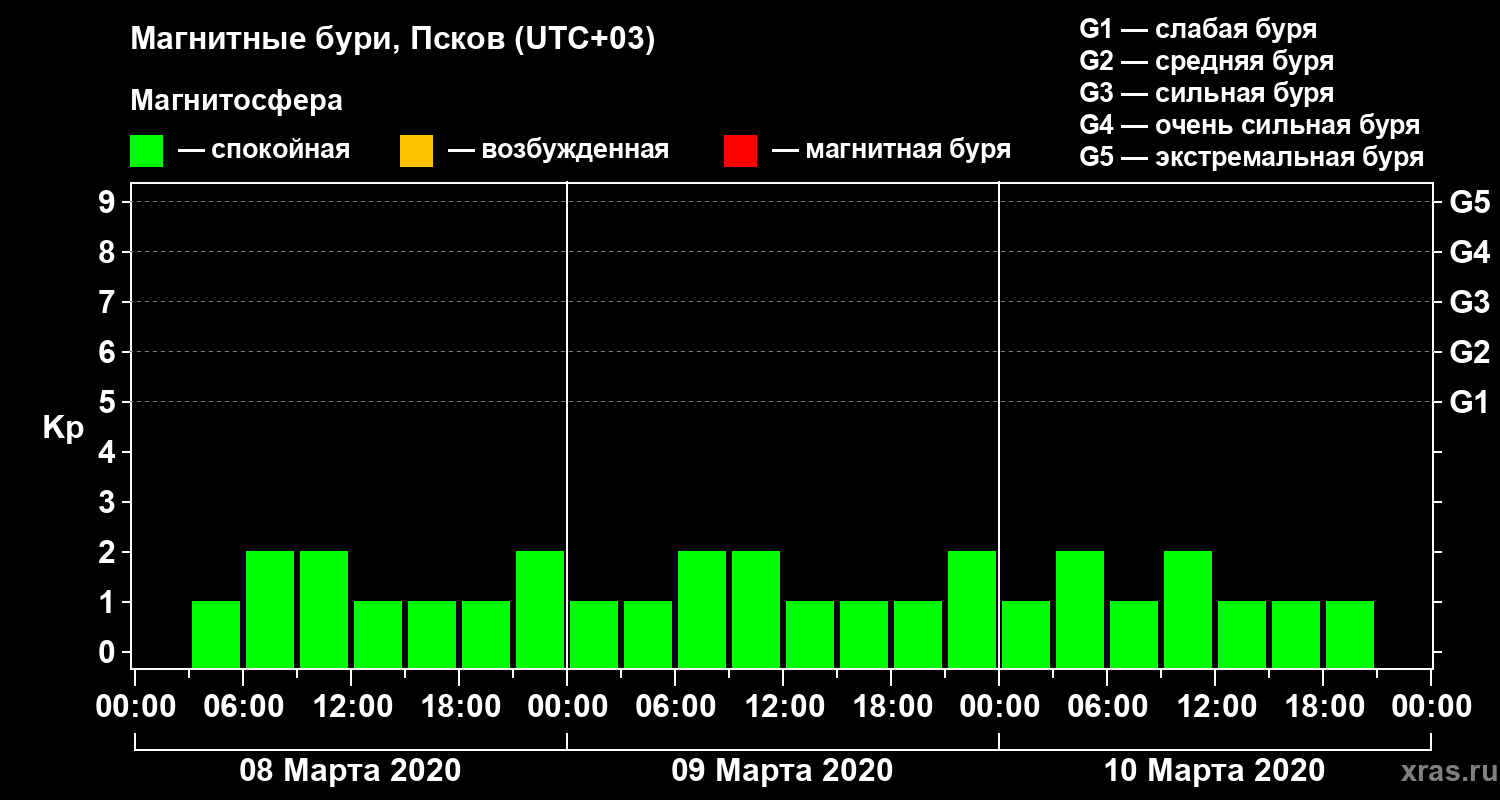Image resolution: width=1500 pixels, height=800 pixels.
Task: Click the red 'магнитная буря' legend swatch
Action: 740,151
